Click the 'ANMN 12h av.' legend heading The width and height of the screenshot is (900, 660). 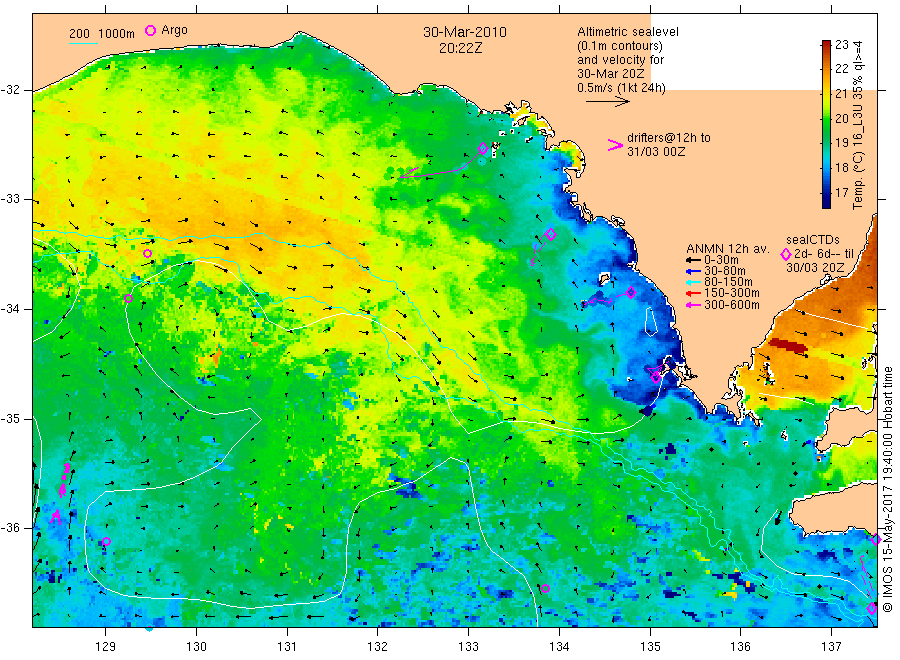[728, 249]
